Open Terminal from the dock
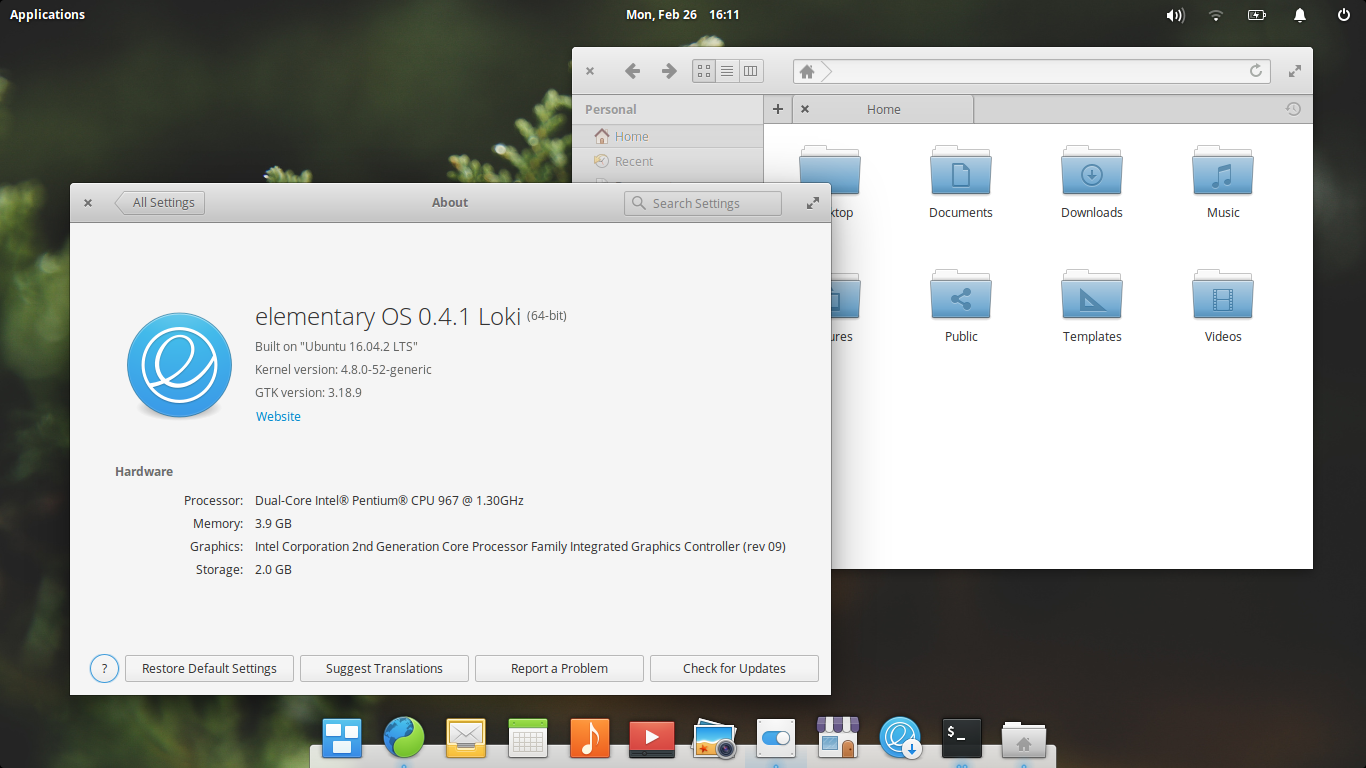 point(961,738)
